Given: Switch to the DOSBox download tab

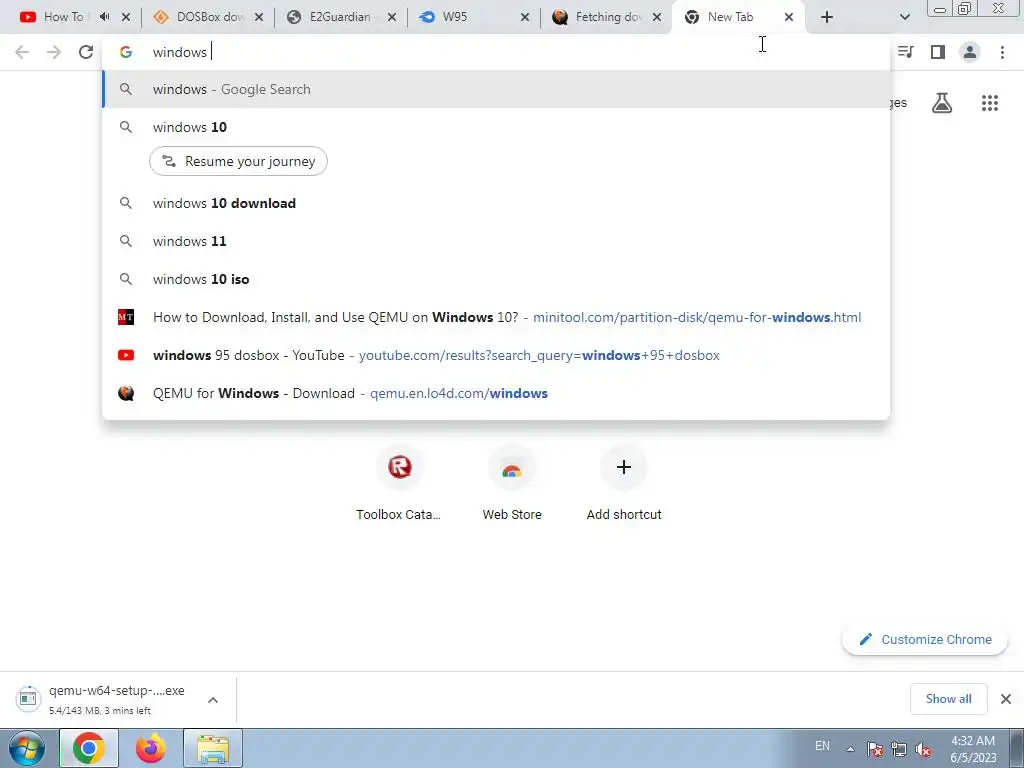Looking at the screenshot, I should click(200, 17).
